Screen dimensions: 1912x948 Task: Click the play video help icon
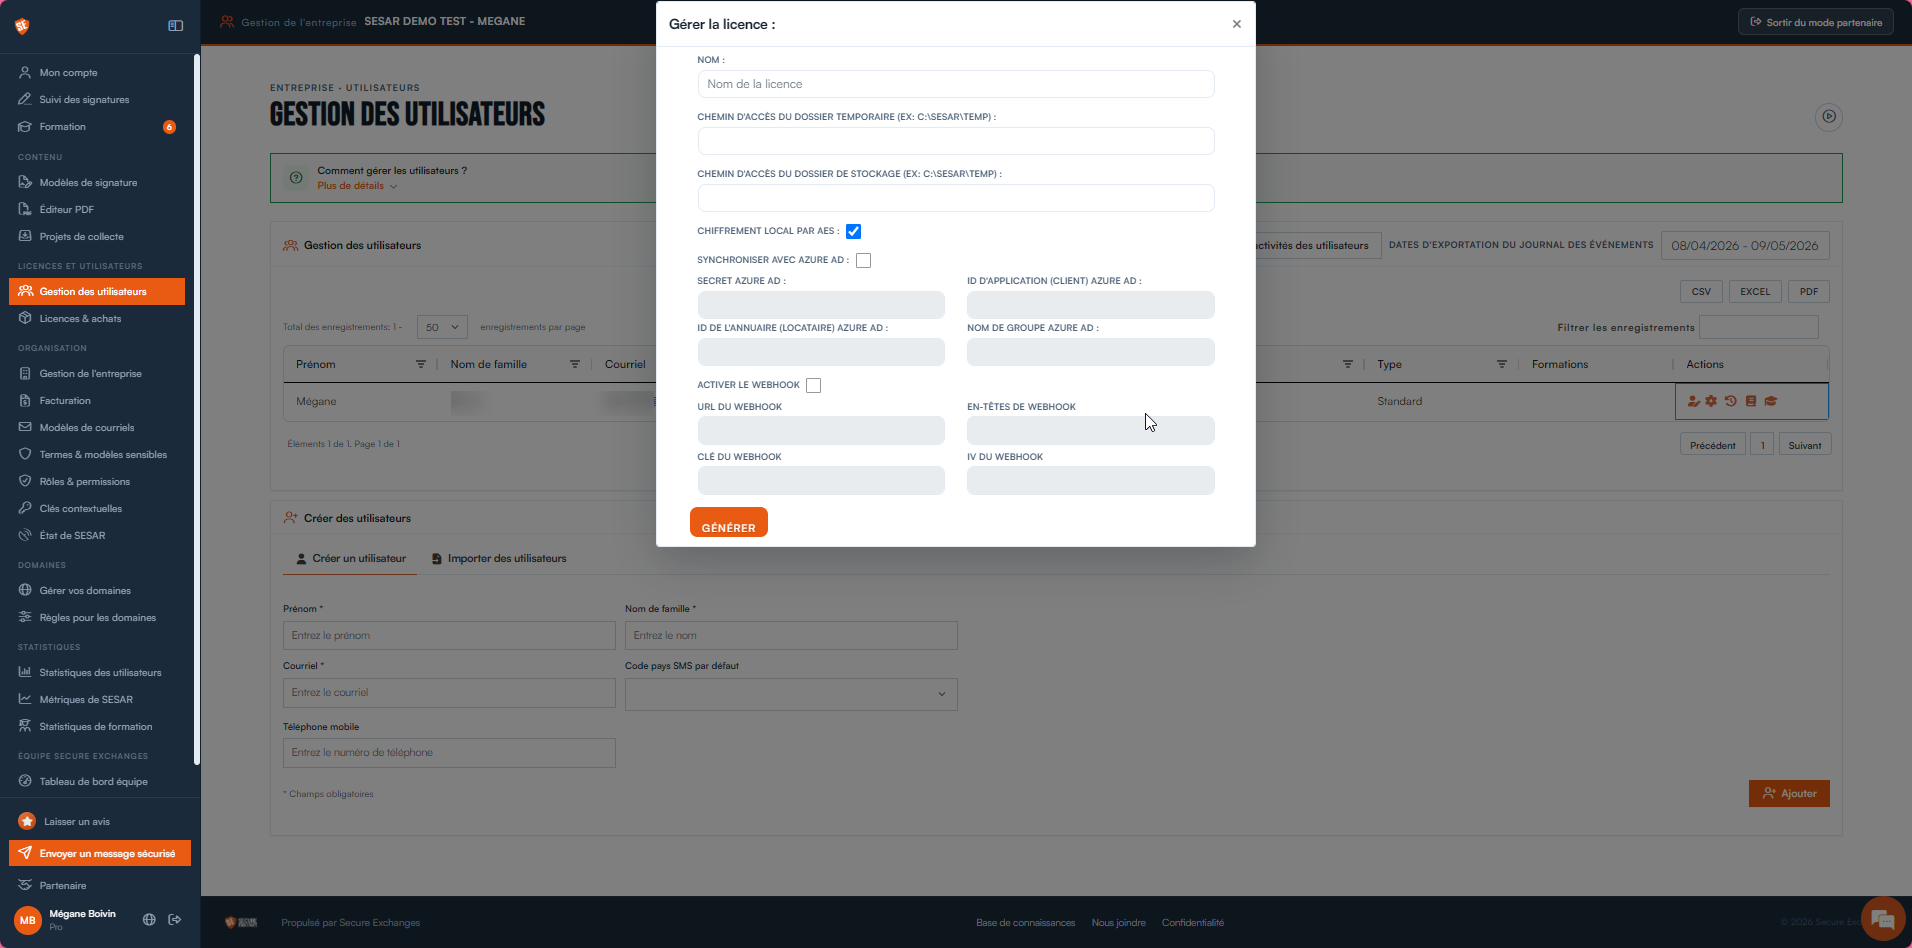click(x=1828, y=117)
